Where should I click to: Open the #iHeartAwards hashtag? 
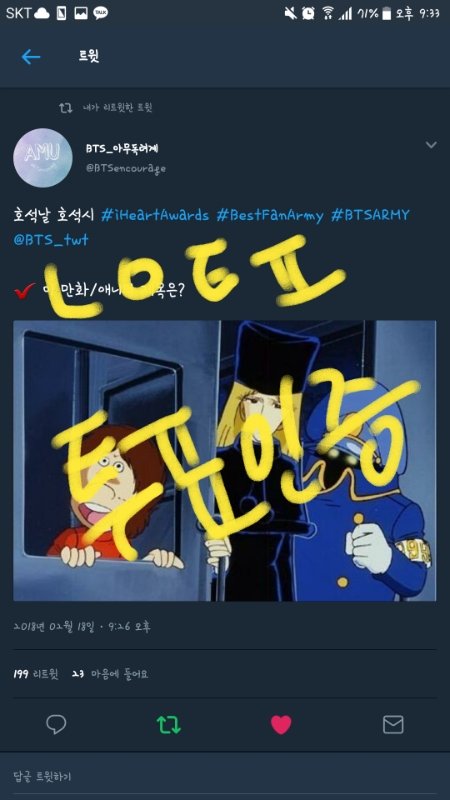pos(155,215)
